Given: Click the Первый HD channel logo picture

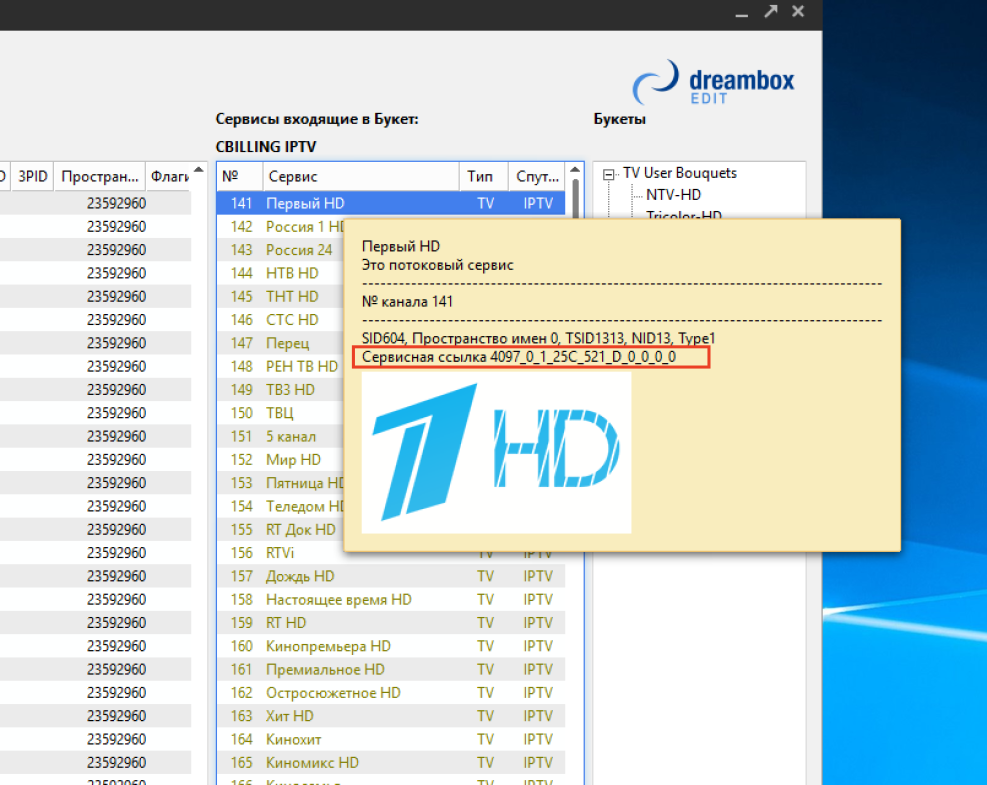Looking at the screenshot, I should tap(496, 451).
